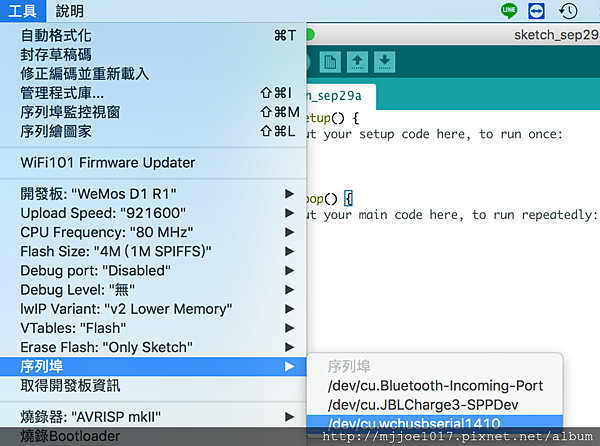
Task: Click the opening brace of loop()
Action: [348, 199]
